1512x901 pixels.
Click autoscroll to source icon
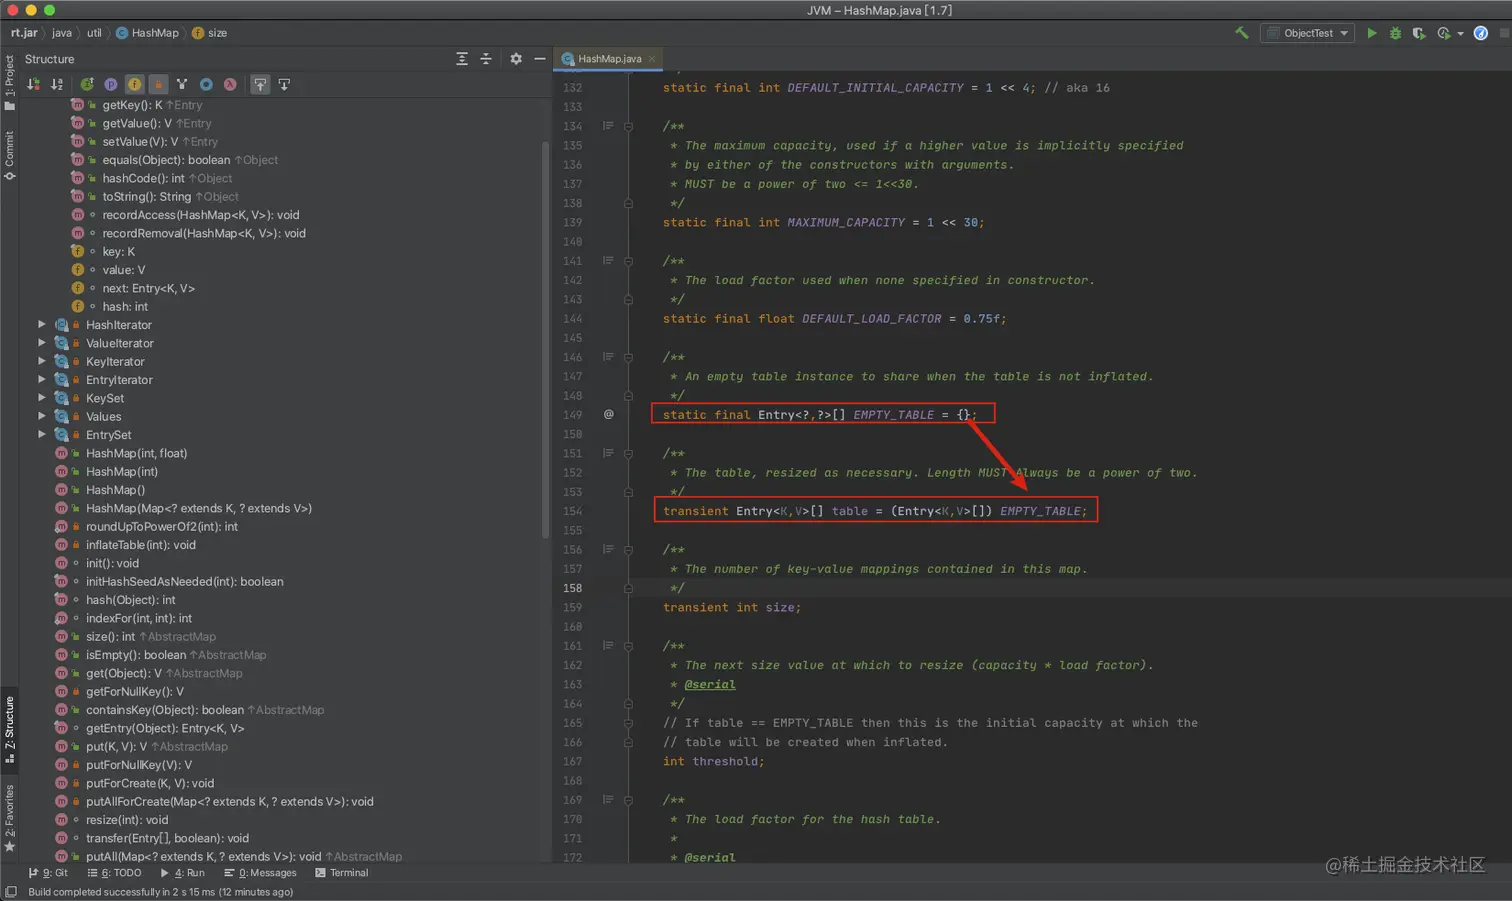point(260,85)
